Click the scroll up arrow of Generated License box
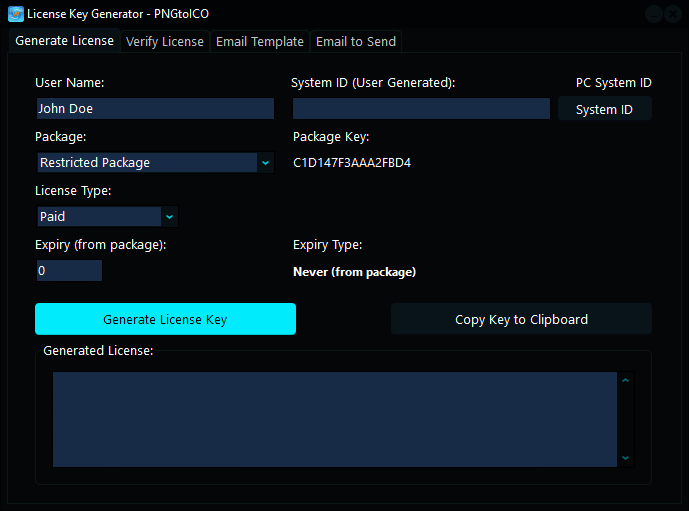689x511 pixels. tap(626, 381)
